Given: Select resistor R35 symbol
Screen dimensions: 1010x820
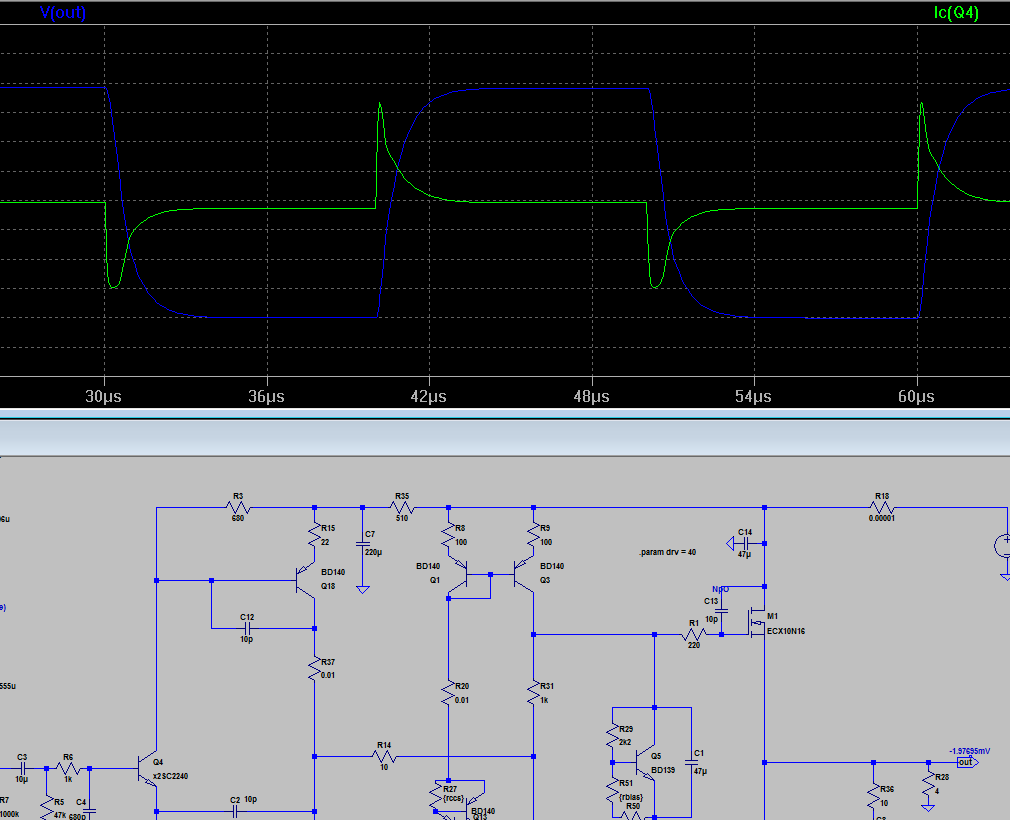Looking at the screenshot, I should [x=402, y=508].
